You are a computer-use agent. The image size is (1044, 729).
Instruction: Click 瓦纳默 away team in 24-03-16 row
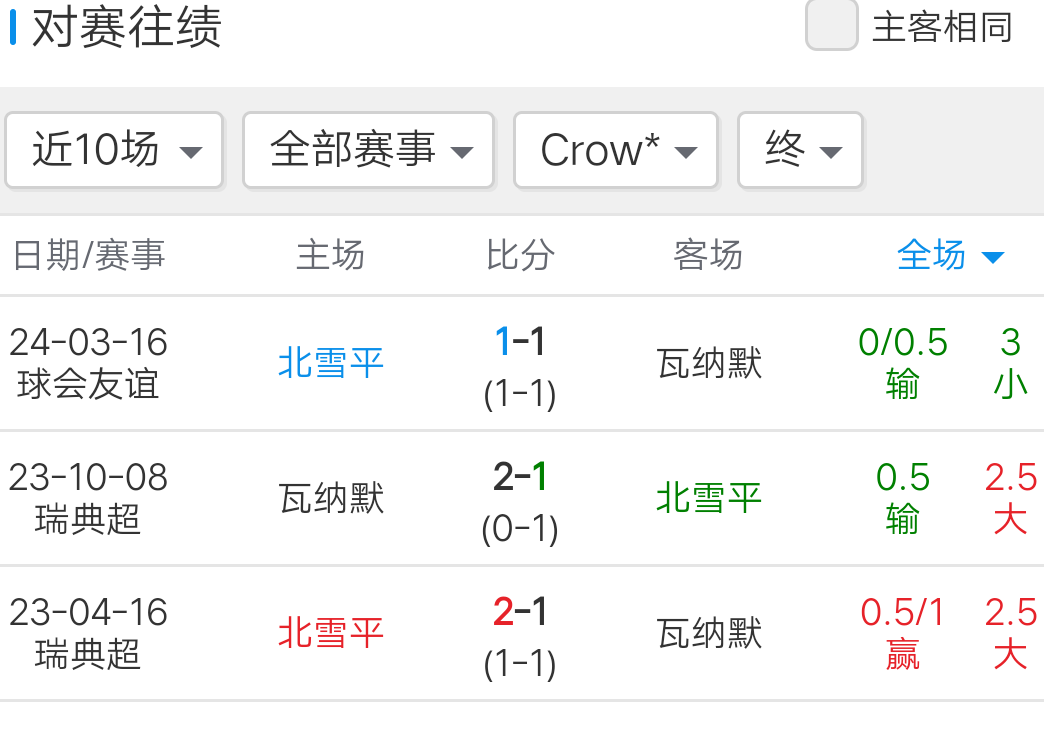point(709,363)
